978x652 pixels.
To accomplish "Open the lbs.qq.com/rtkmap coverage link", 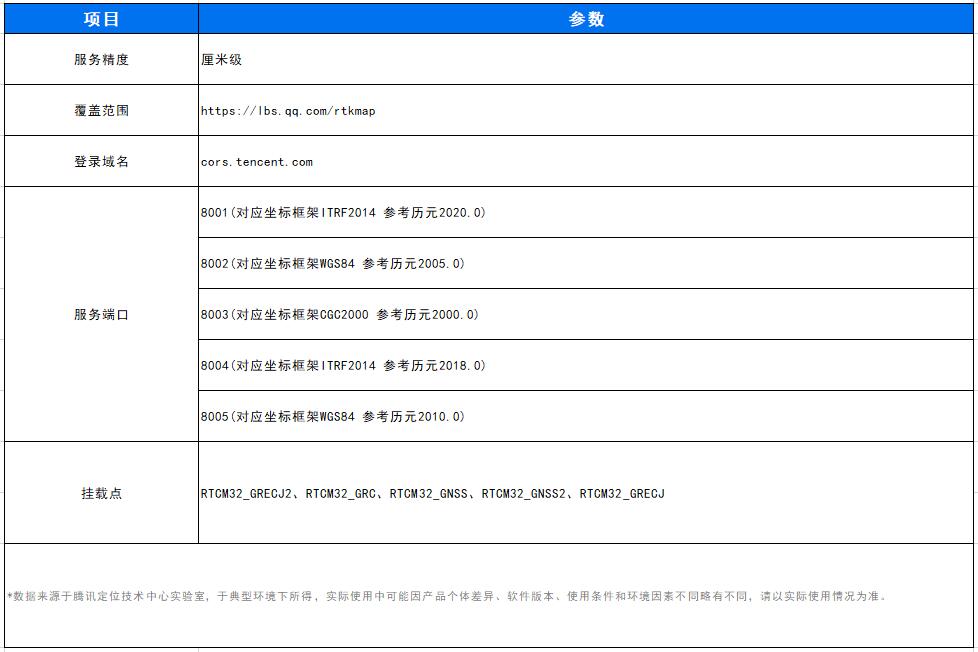I will coord(288,111).
